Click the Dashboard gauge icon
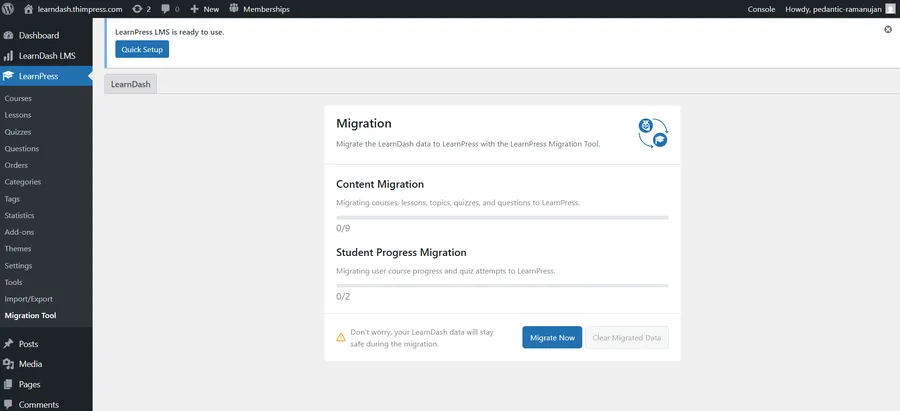Viewport: 900px width, 411px height. pyautogui.click(x=8, y=36)
